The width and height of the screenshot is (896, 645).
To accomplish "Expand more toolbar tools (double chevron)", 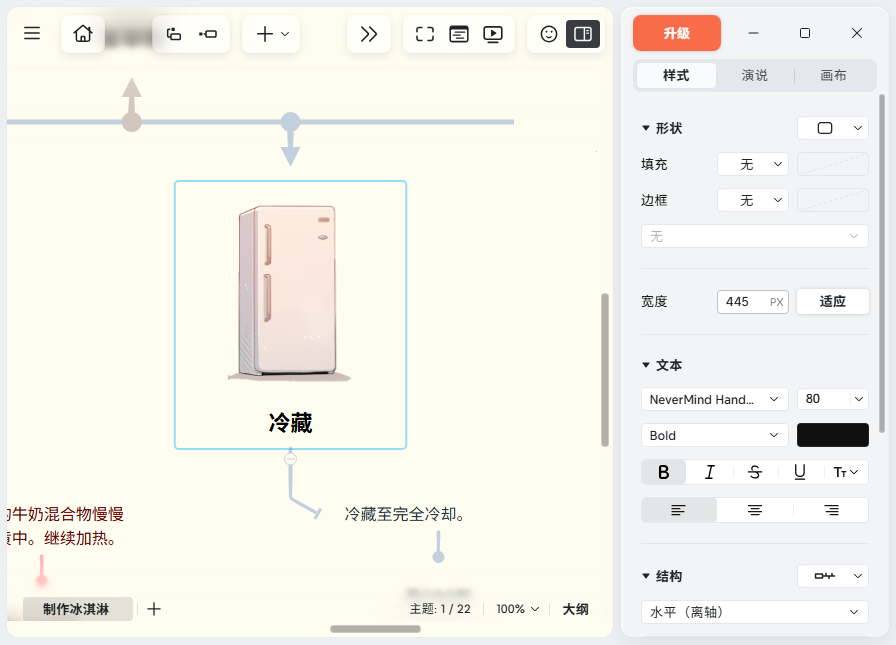I will click(x=369, y=34).
